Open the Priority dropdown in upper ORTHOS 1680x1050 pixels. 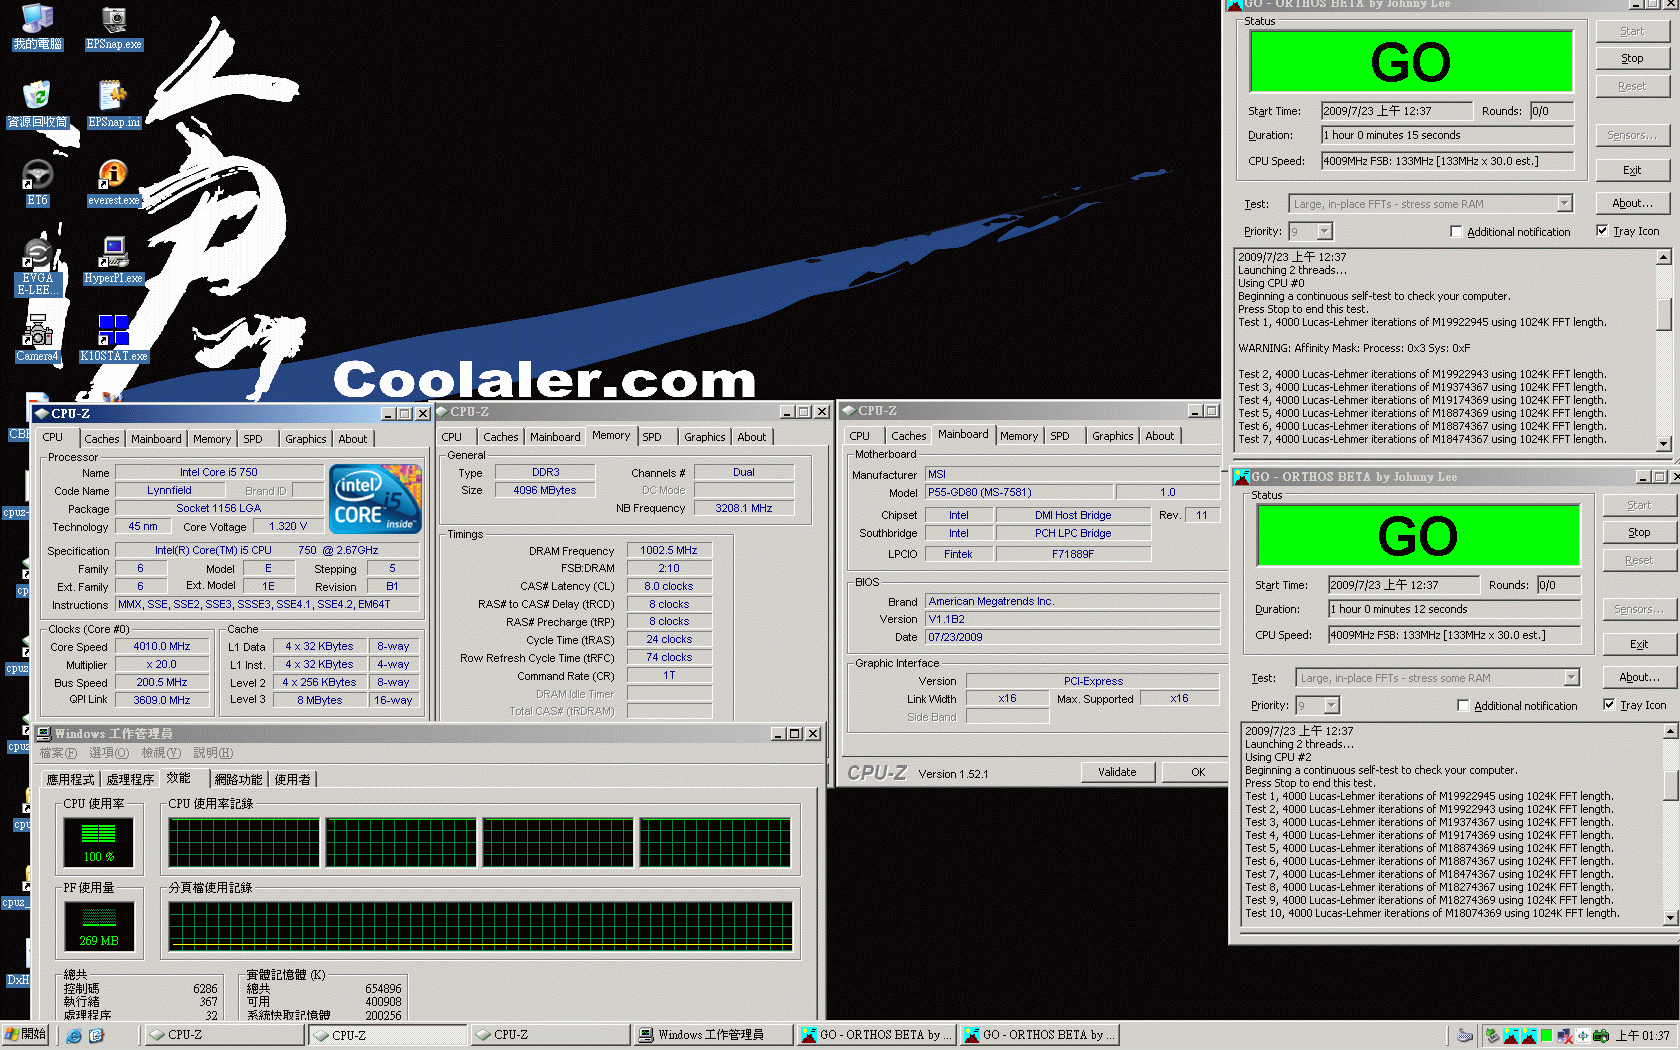[x=1325, y=232]
